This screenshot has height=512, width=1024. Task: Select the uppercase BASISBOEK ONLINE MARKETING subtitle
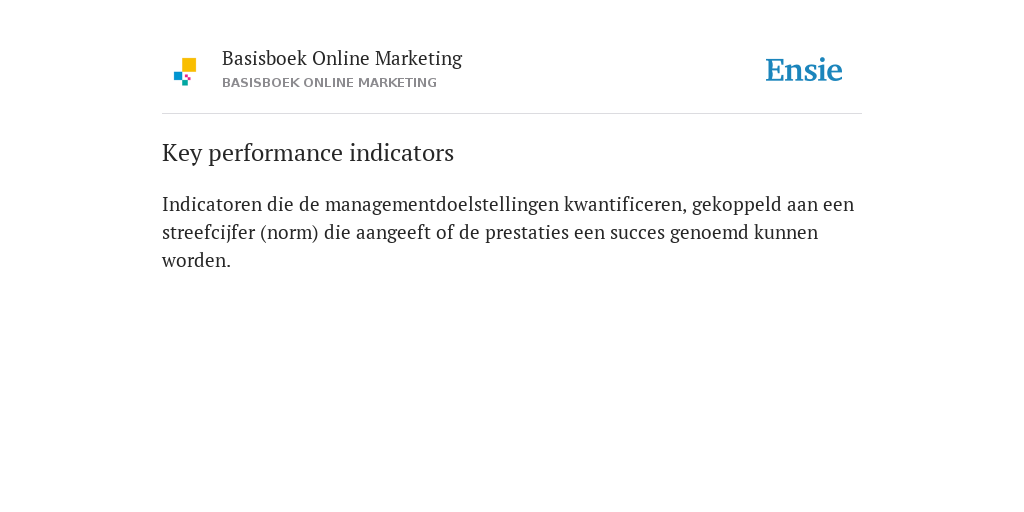pyautogui.click(x=329, y=83)
